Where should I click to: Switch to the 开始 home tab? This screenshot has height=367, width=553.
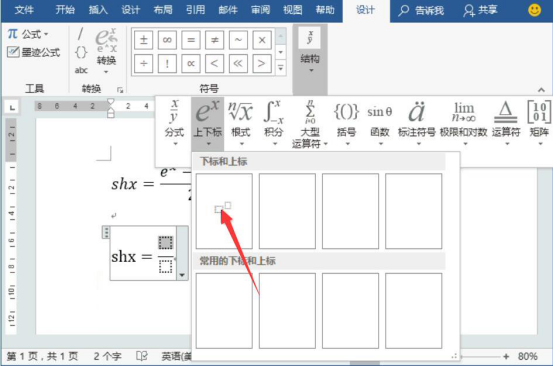click(65, 10)
